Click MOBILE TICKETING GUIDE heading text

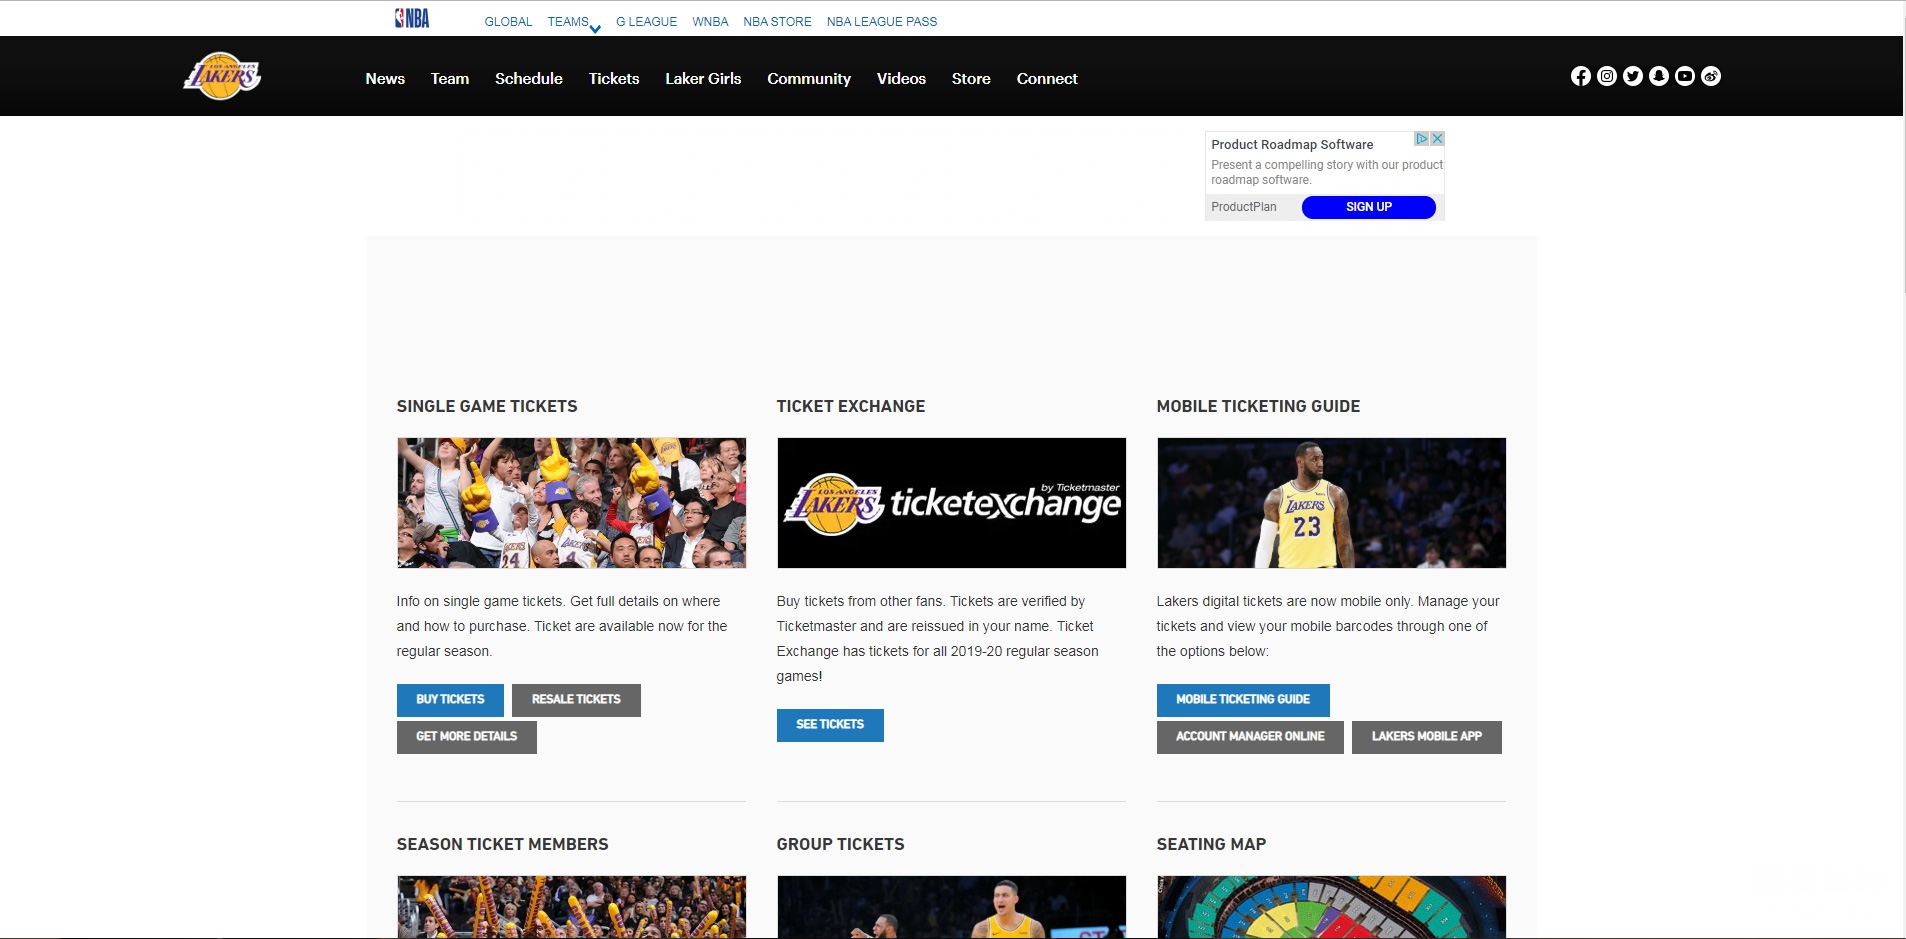click(x=1258, y=406)
